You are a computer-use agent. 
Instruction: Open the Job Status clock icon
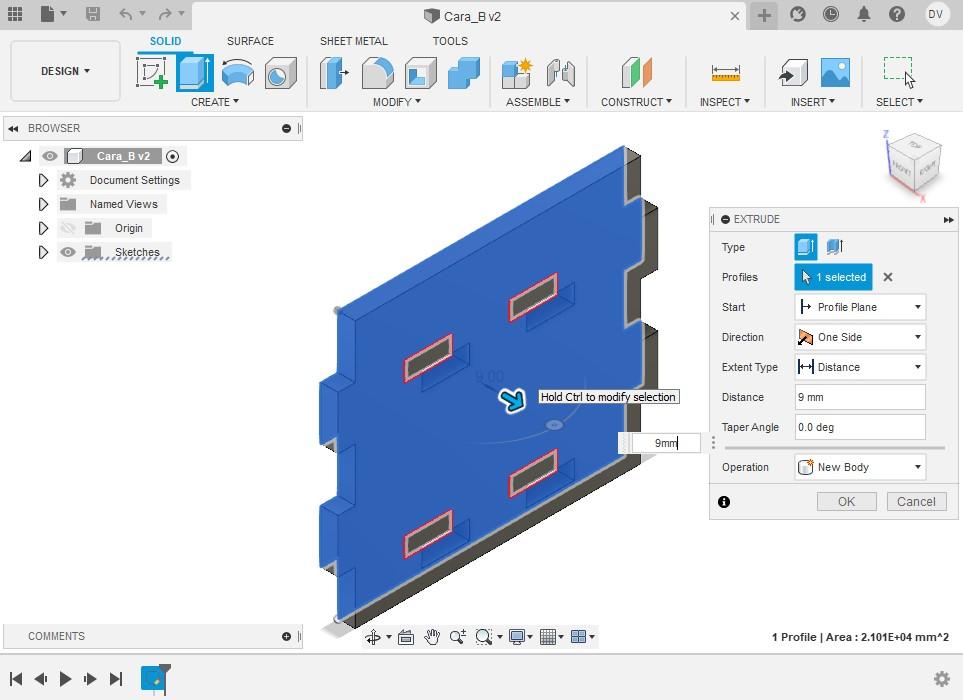coord(830,14)
